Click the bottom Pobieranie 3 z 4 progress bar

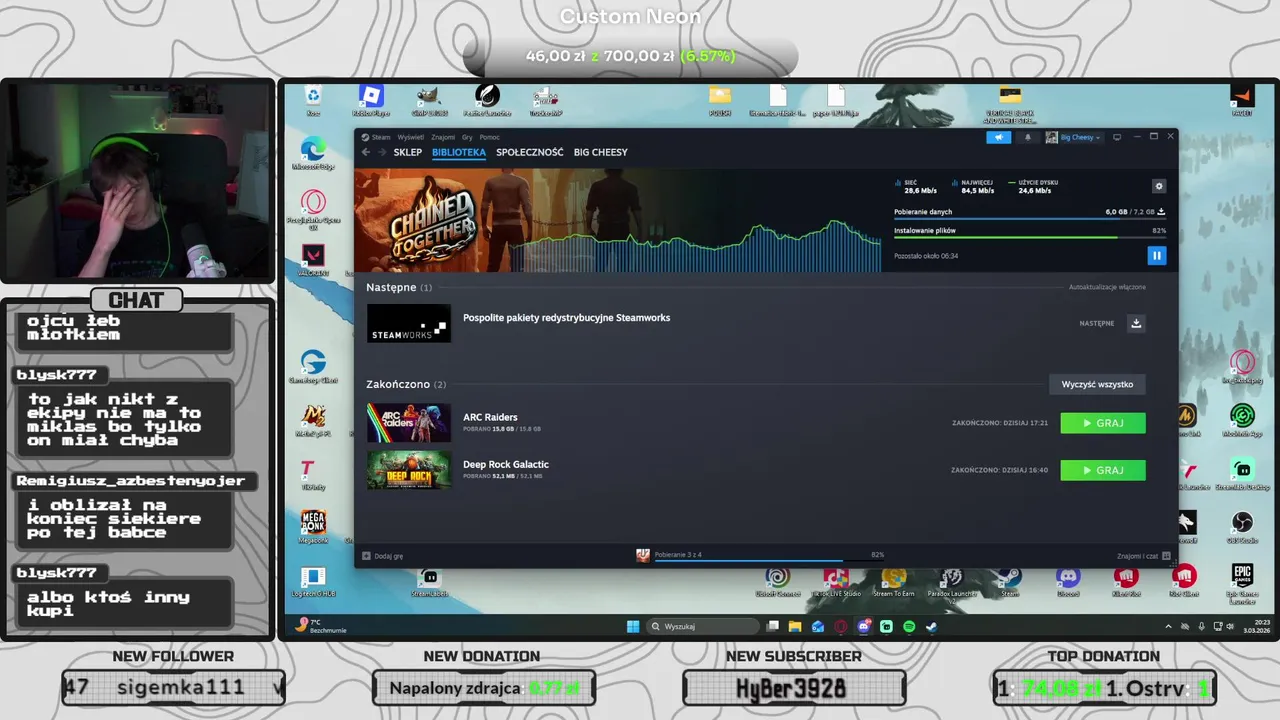(x=770, y=561)
